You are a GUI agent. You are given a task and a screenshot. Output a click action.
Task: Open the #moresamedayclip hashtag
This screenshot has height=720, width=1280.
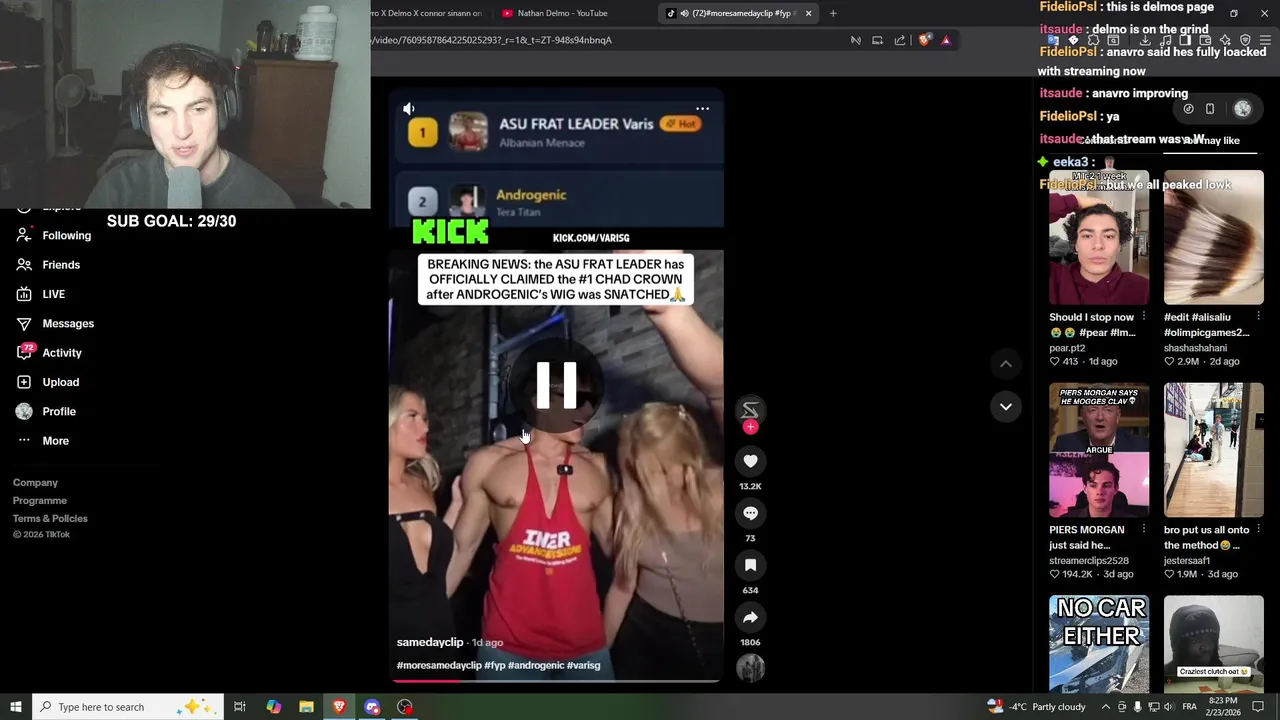pyautogui.click(x=439, y=665)
